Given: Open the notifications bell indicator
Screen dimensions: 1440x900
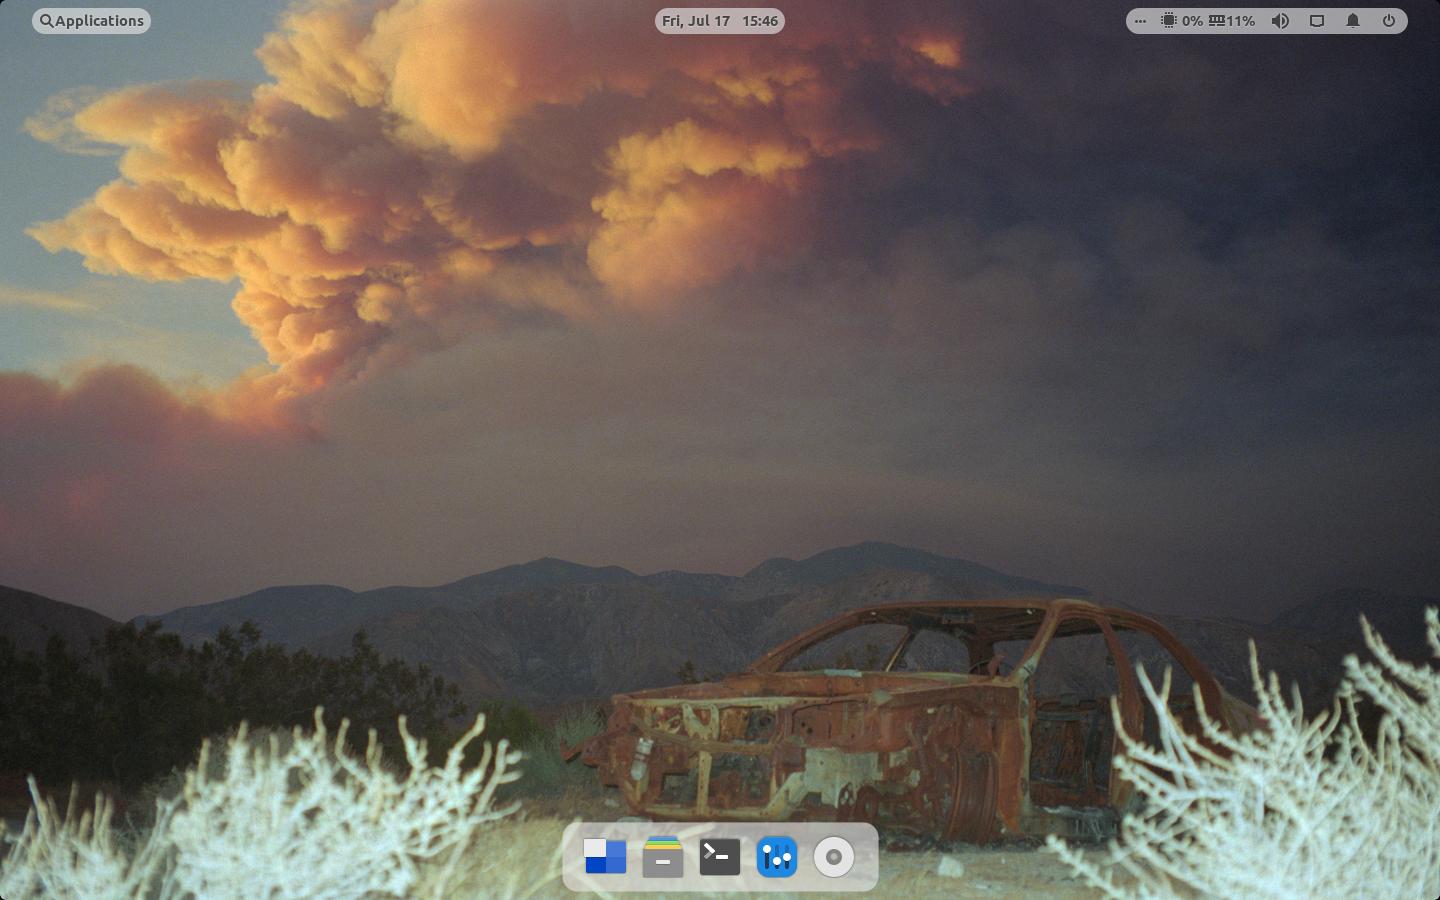Looking at the screenshot, I should [x=1353, y=21].
